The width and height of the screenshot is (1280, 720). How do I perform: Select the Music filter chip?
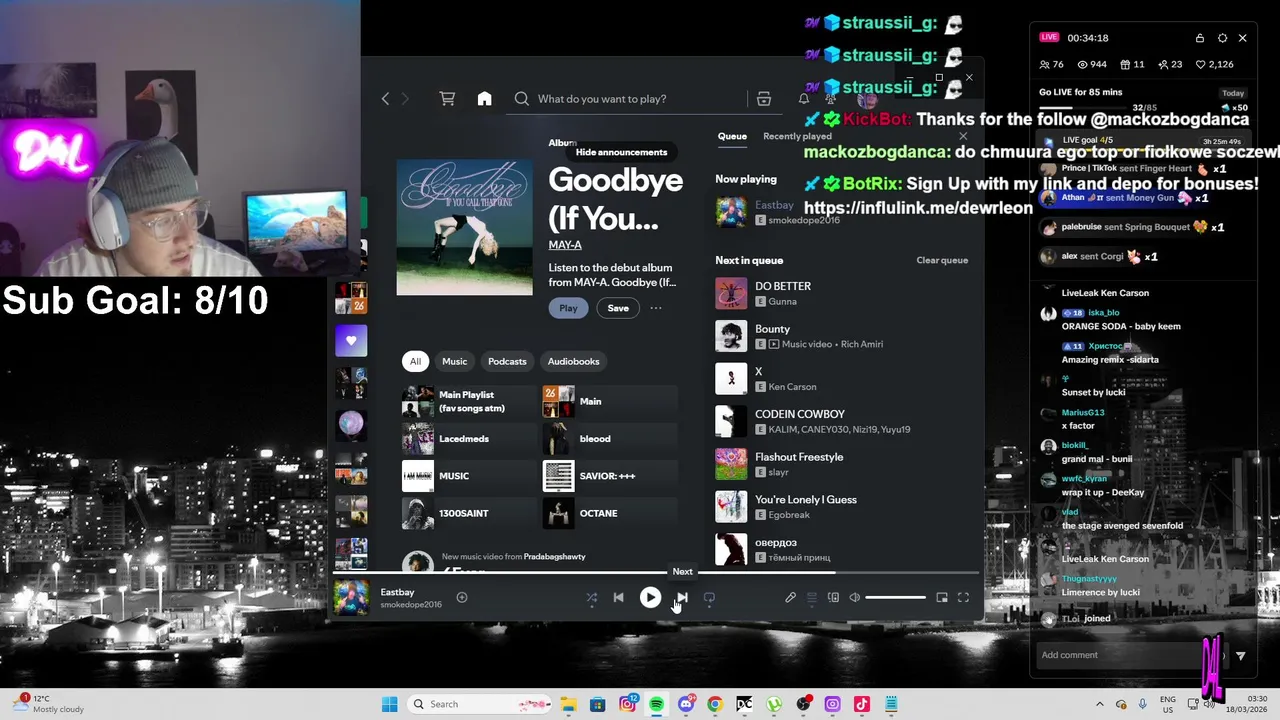point(454,361)
